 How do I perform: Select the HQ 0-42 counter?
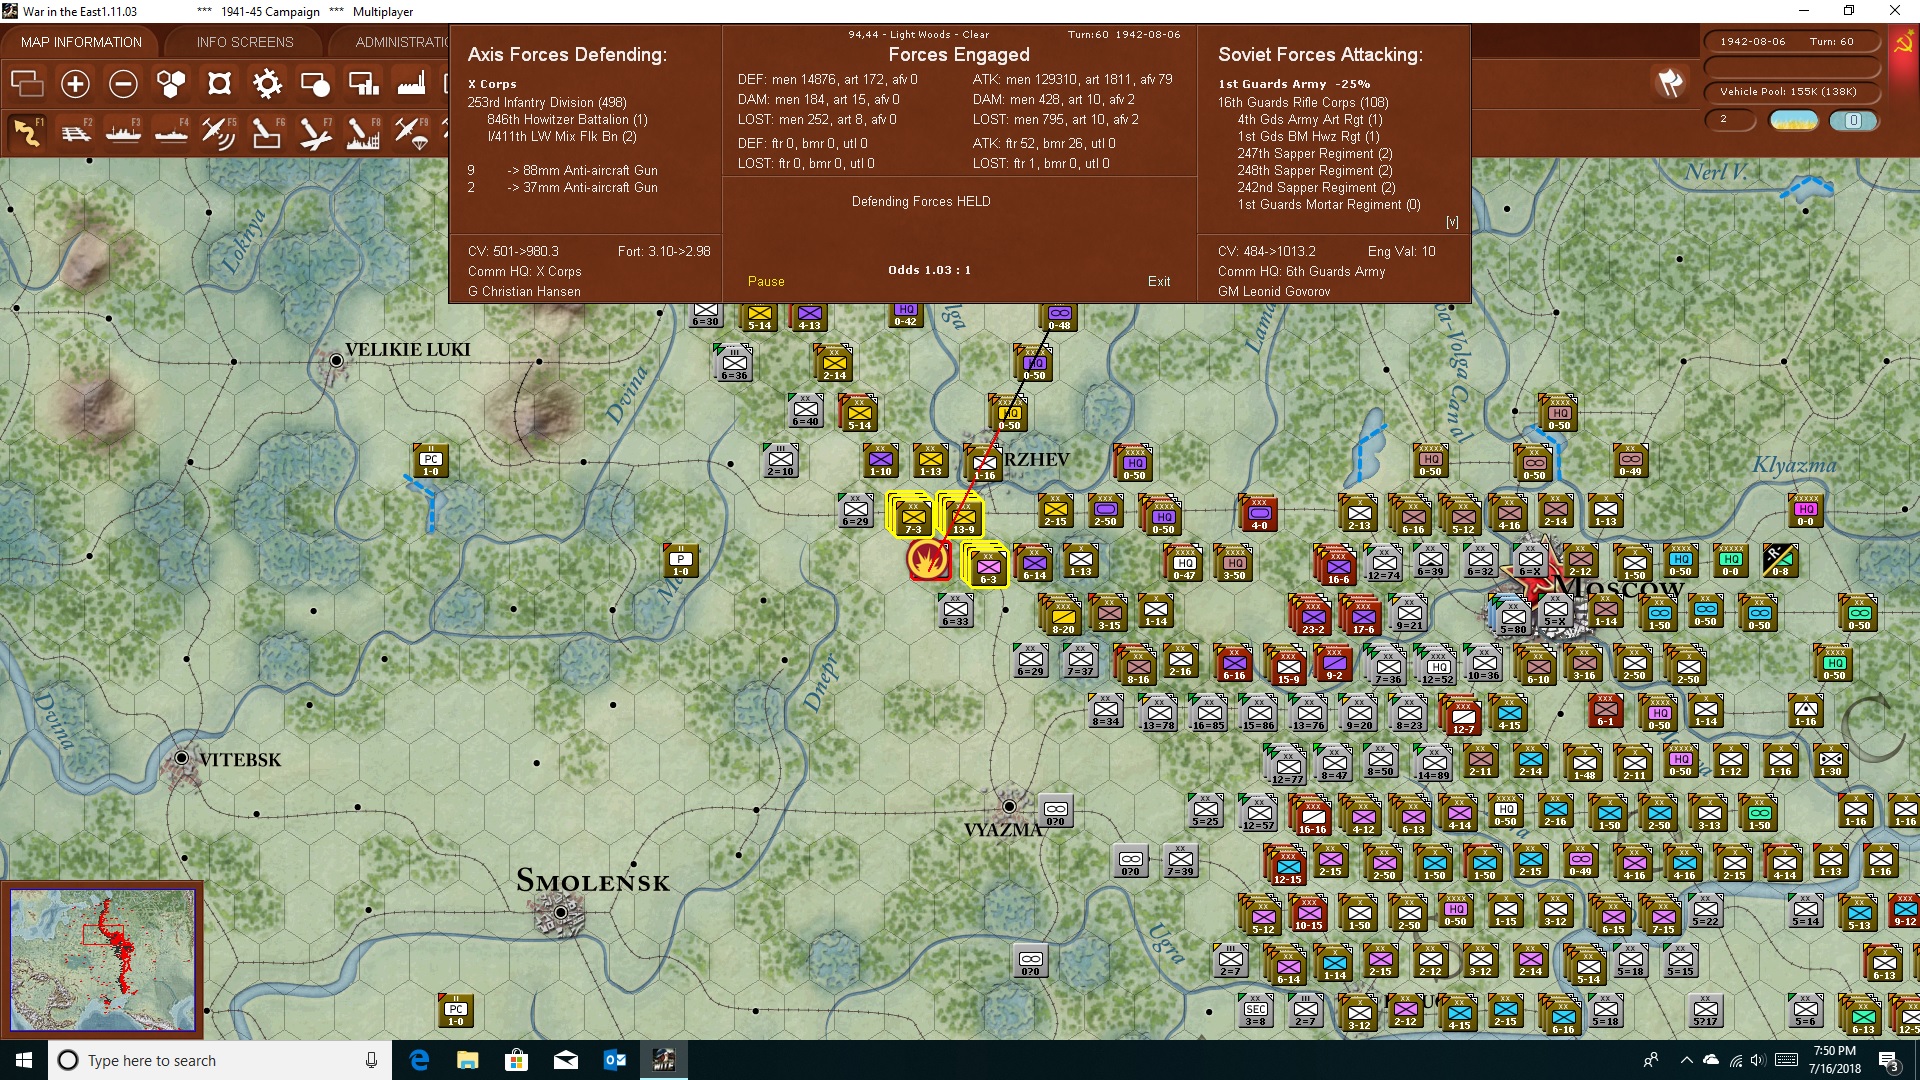click(x=906, y=315)
